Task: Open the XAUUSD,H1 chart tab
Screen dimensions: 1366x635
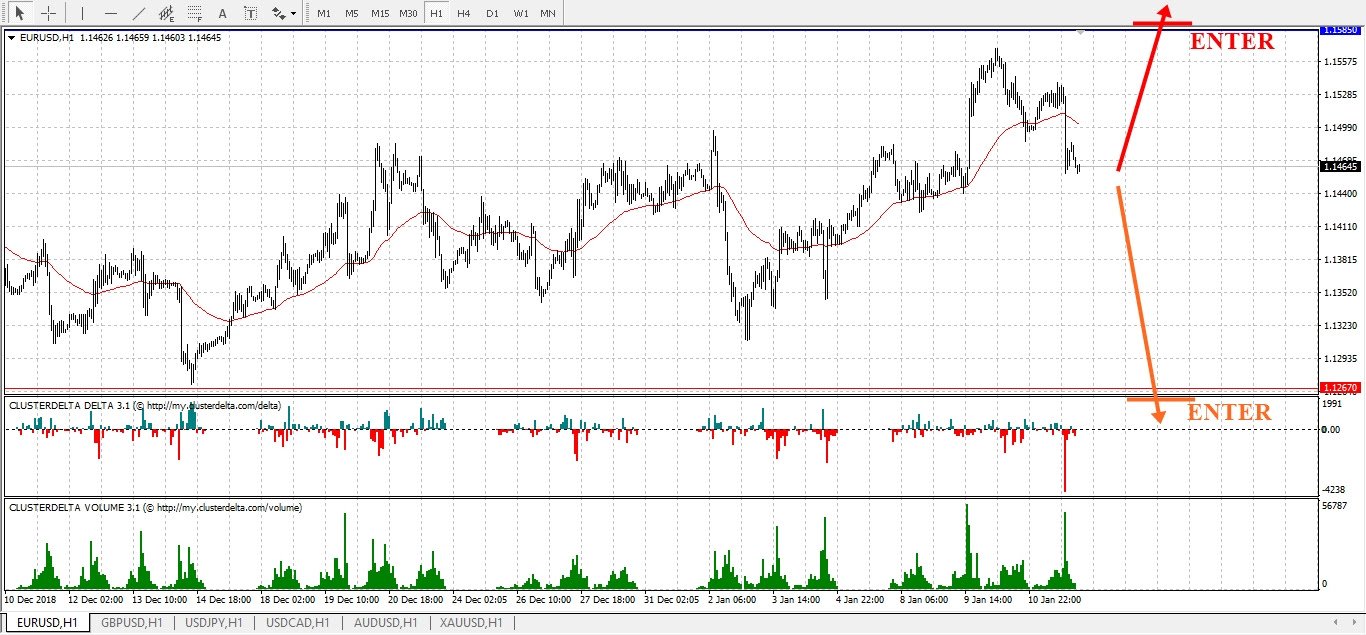Action: click(470, 623)
